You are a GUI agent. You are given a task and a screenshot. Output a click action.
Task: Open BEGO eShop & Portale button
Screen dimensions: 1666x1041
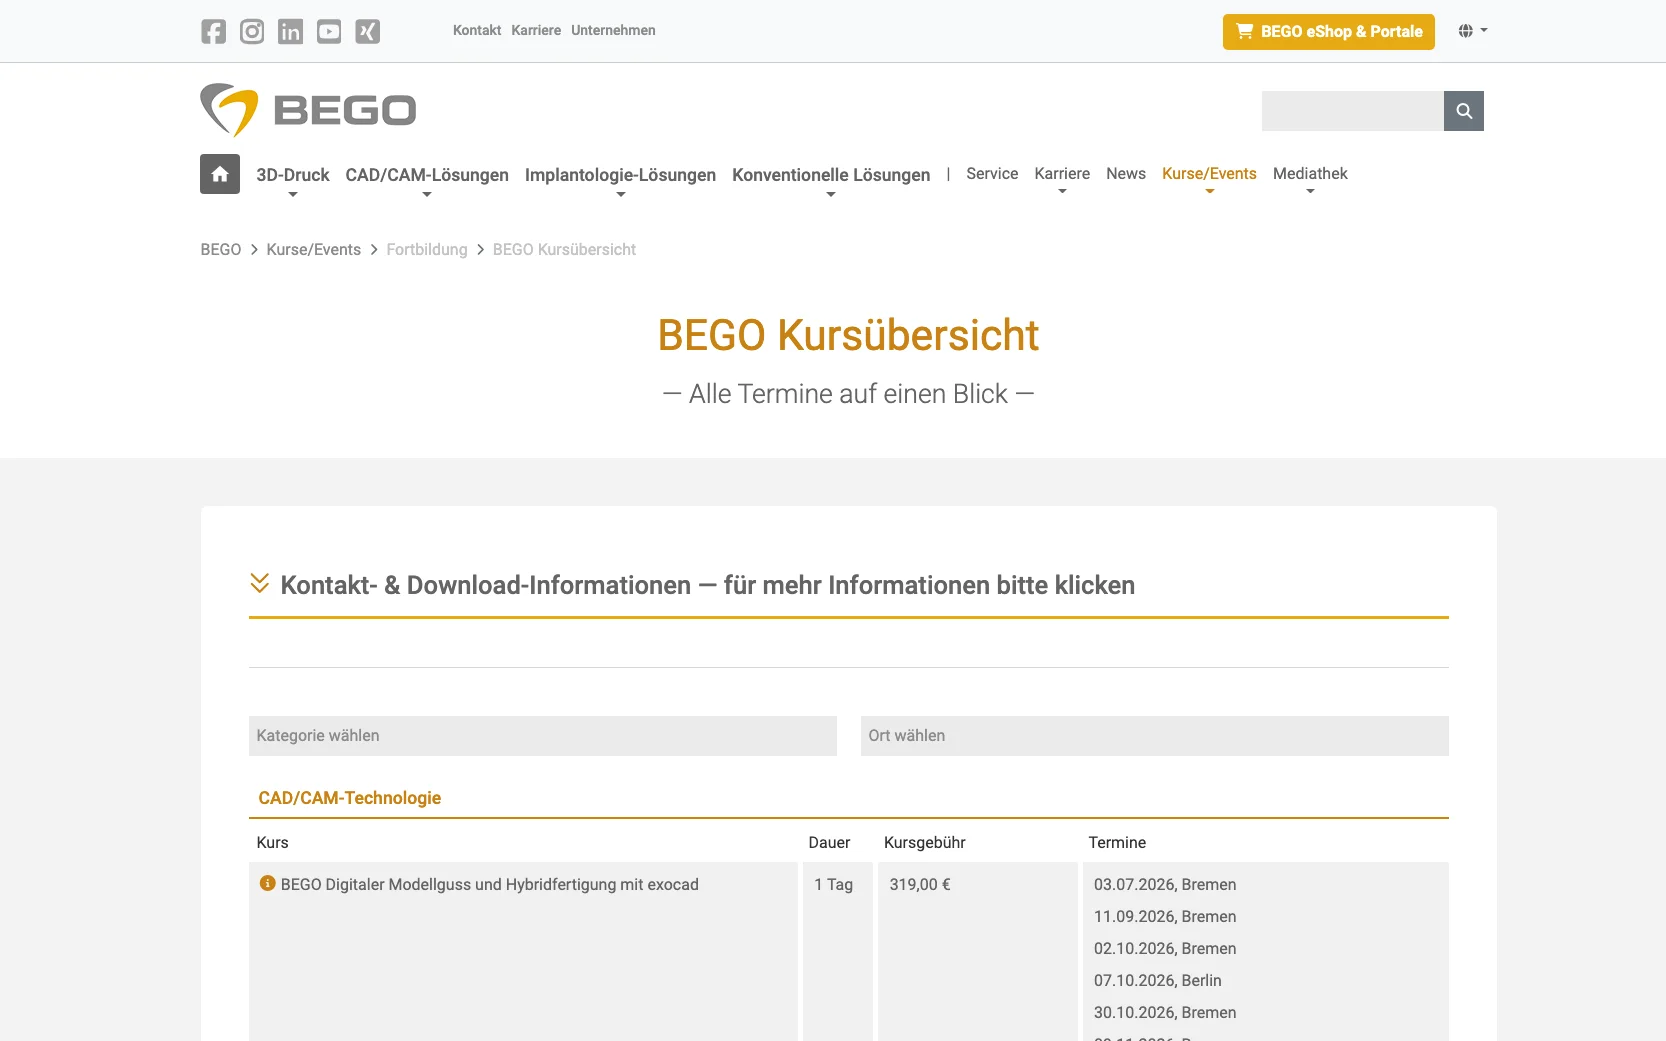pos(1329,31)
